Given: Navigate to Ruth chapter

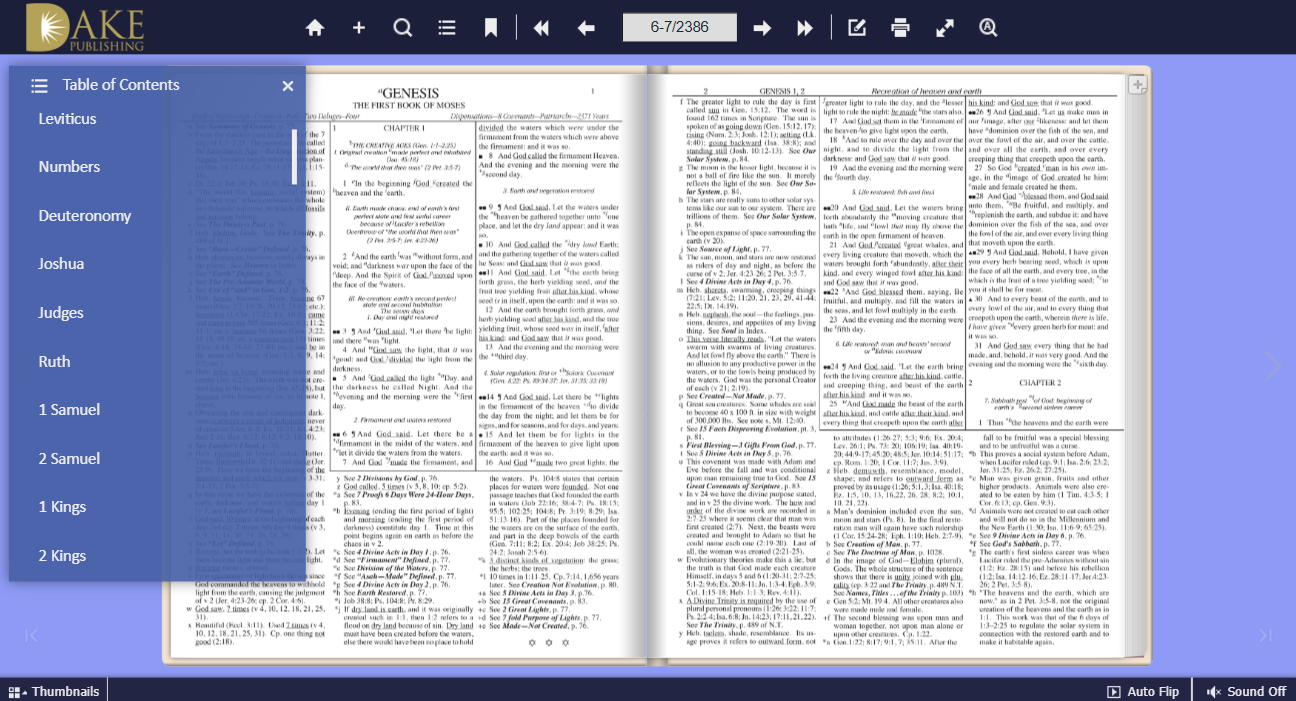Looking at the screenshot, I should coord(55,362).
